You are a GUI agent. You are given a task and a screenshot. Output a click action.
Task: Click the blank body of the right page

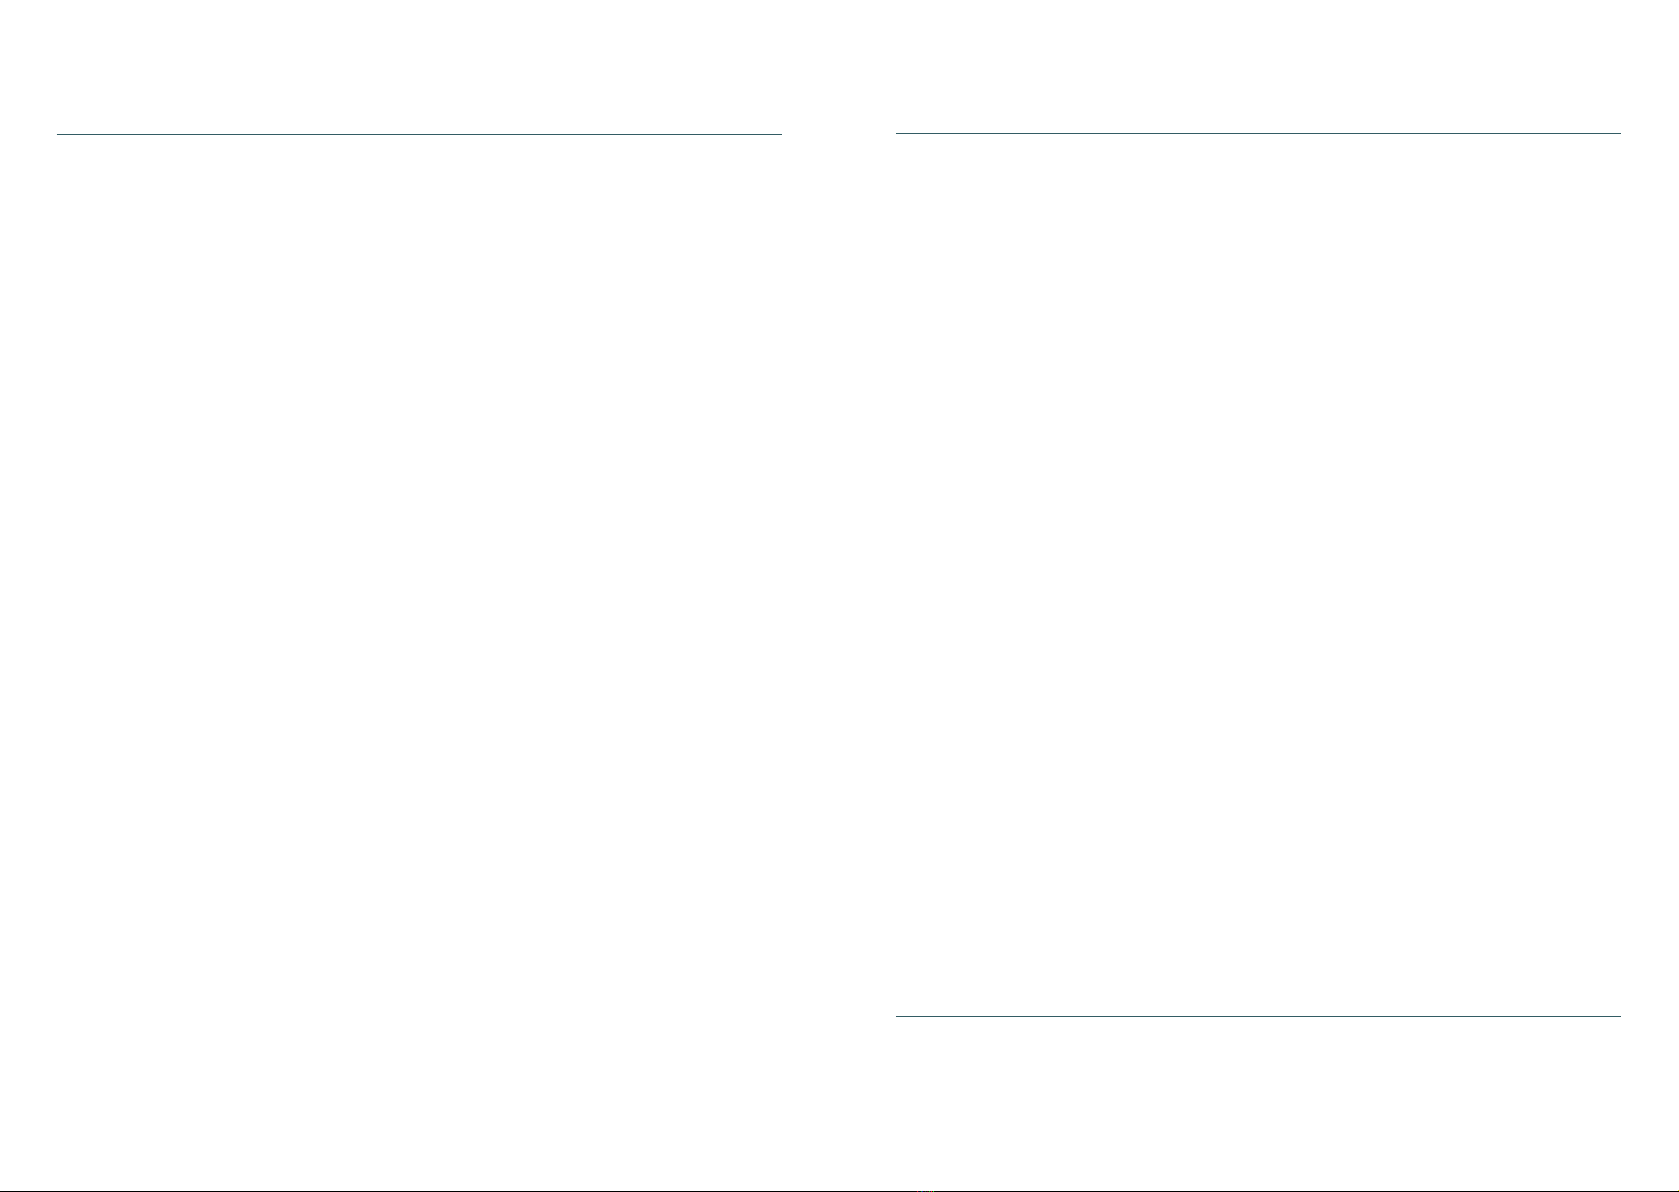(x=1257, y=575)
